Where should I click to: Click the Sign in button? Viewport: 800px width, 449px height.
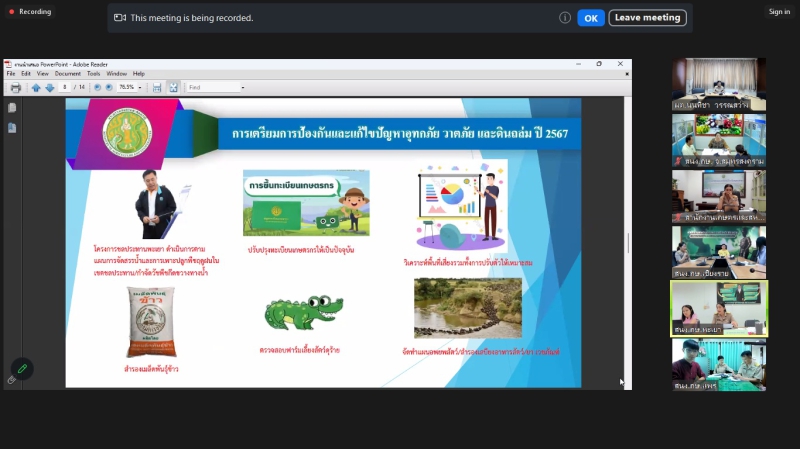[779, 12]
